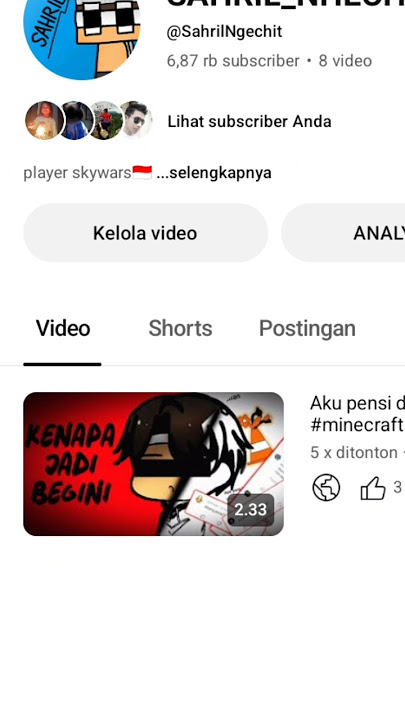Tap the third subscriber avatar

pyautogui.click(x=107, y=120)
